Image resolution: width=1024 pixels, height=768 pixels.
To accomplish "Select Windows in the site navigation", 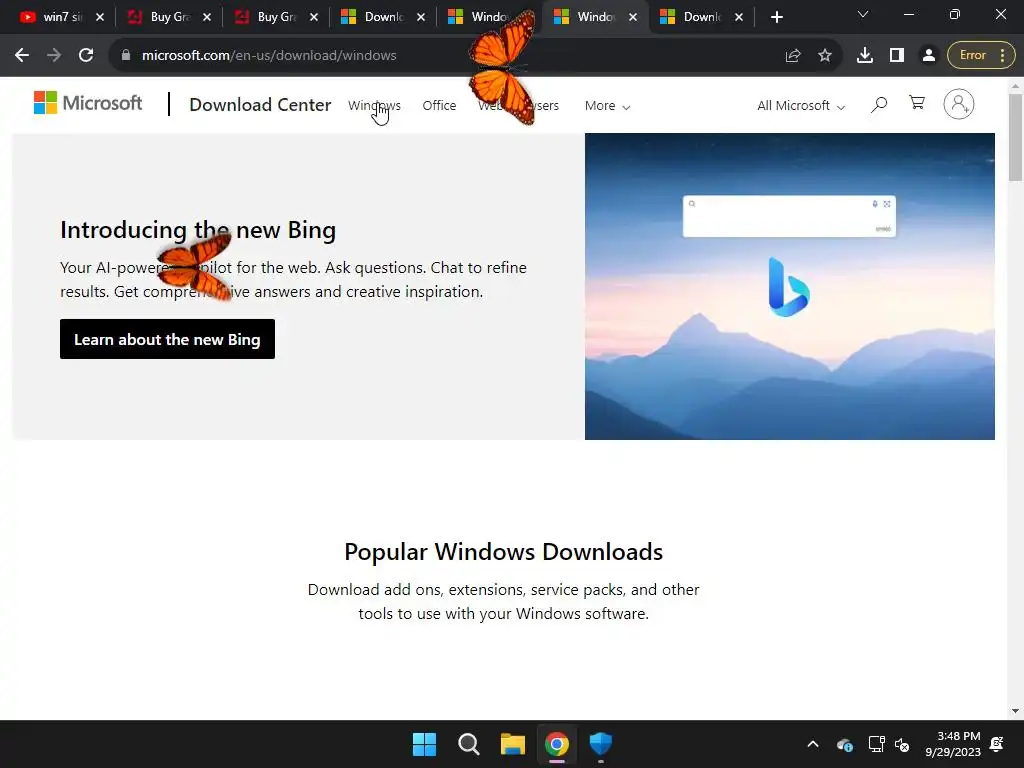I will coord(374,105).
